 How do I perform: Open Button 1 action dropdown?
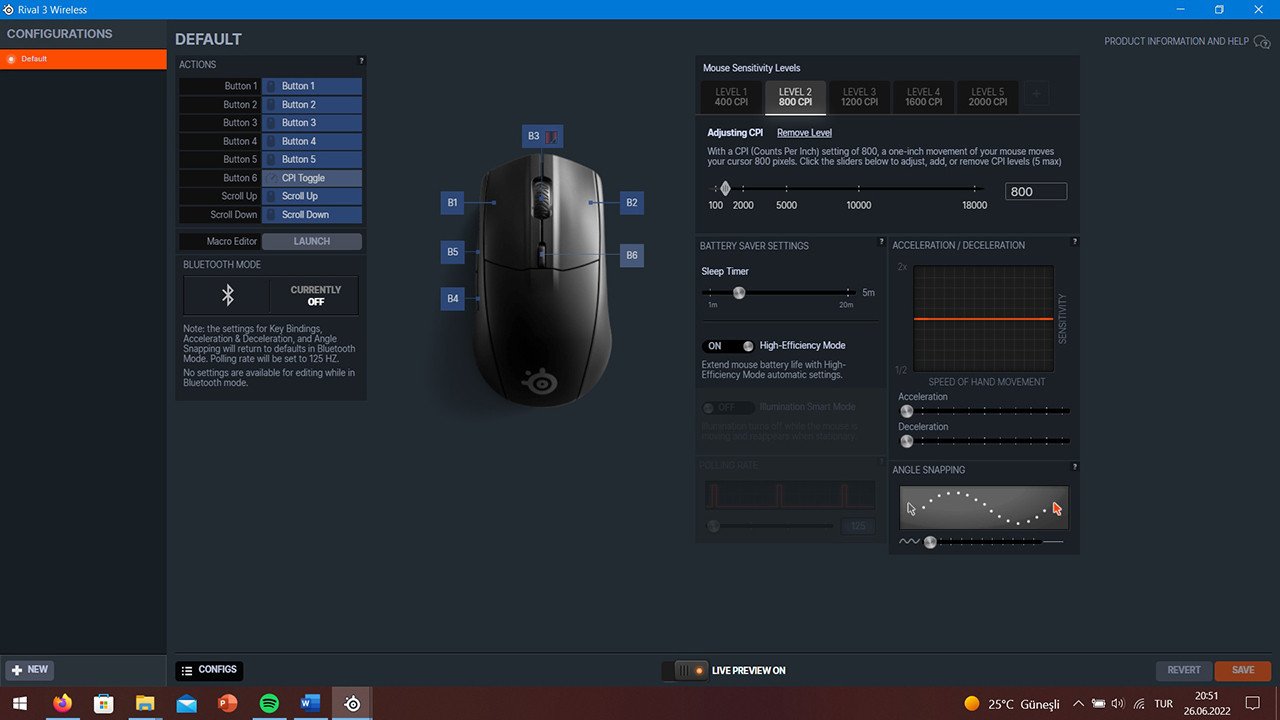coord(312,86)
